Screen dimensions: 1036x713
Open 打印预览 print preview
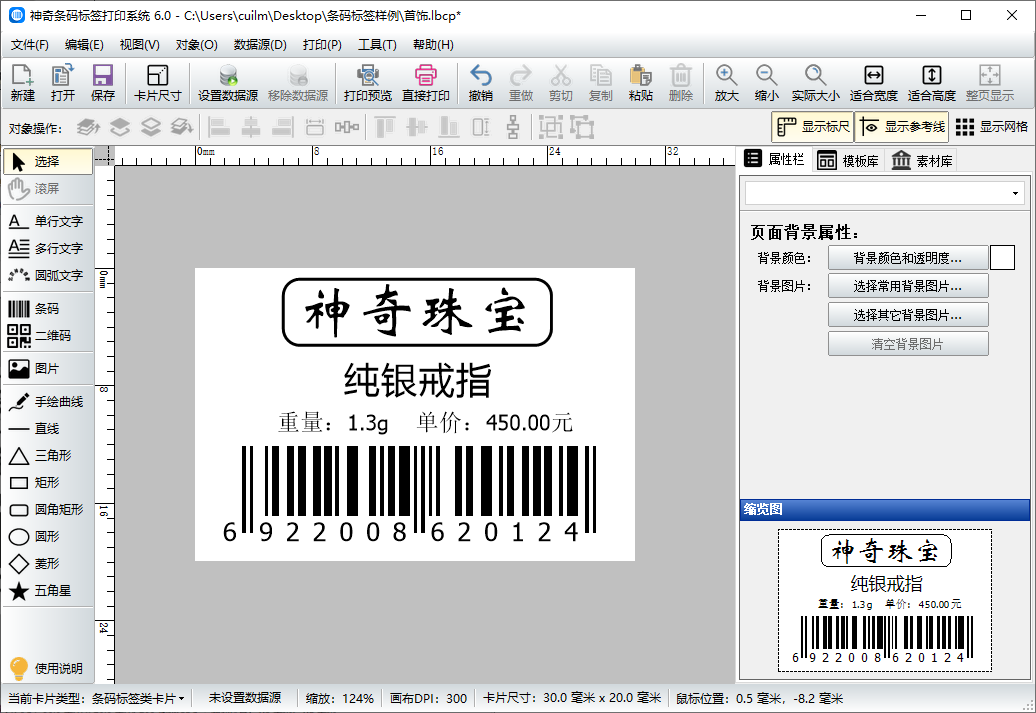pos(368,83)
